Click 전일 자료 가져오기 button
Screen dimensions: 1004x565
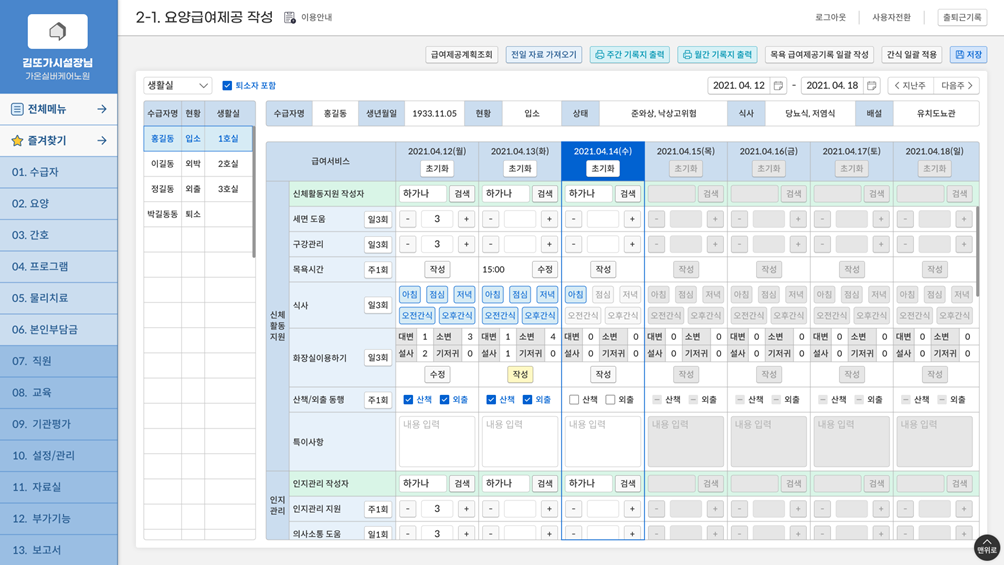(544, 54)
